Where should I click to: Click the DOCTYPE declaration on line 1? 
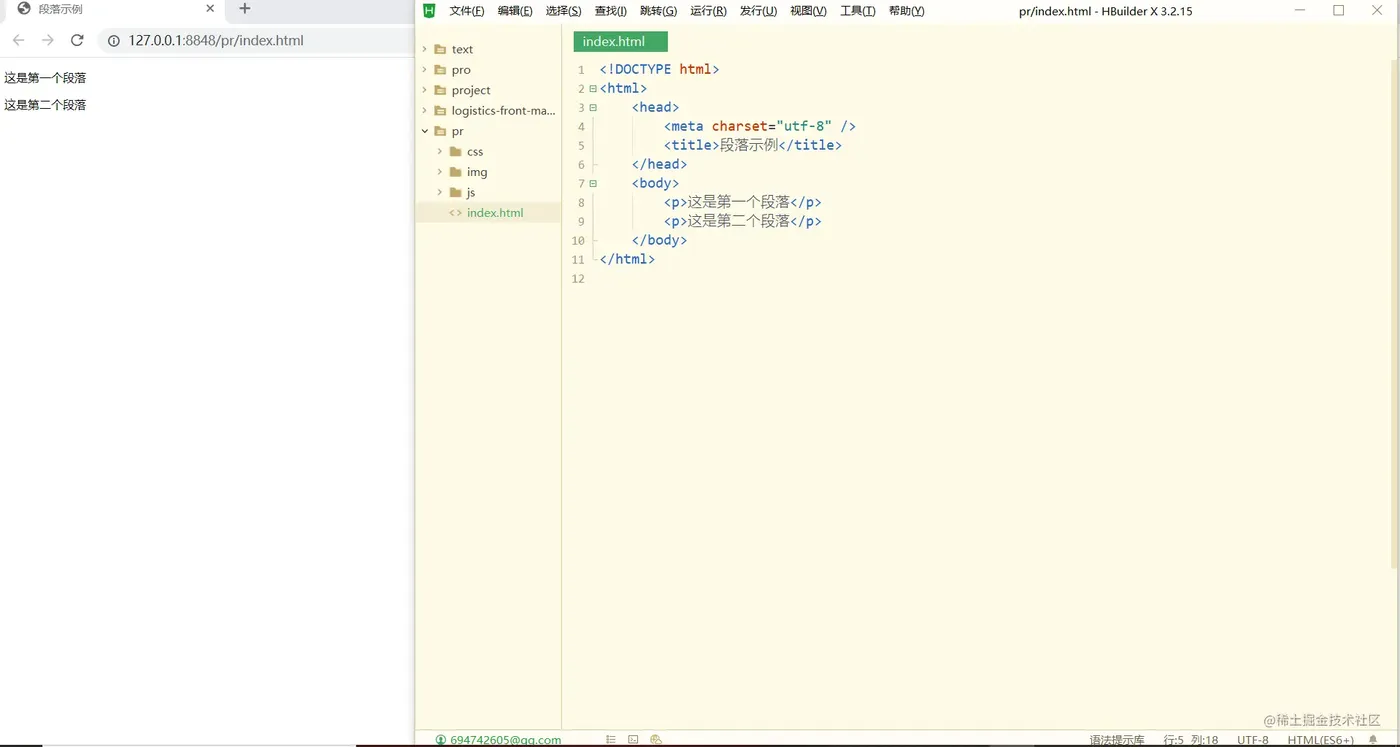pos(659,69)
